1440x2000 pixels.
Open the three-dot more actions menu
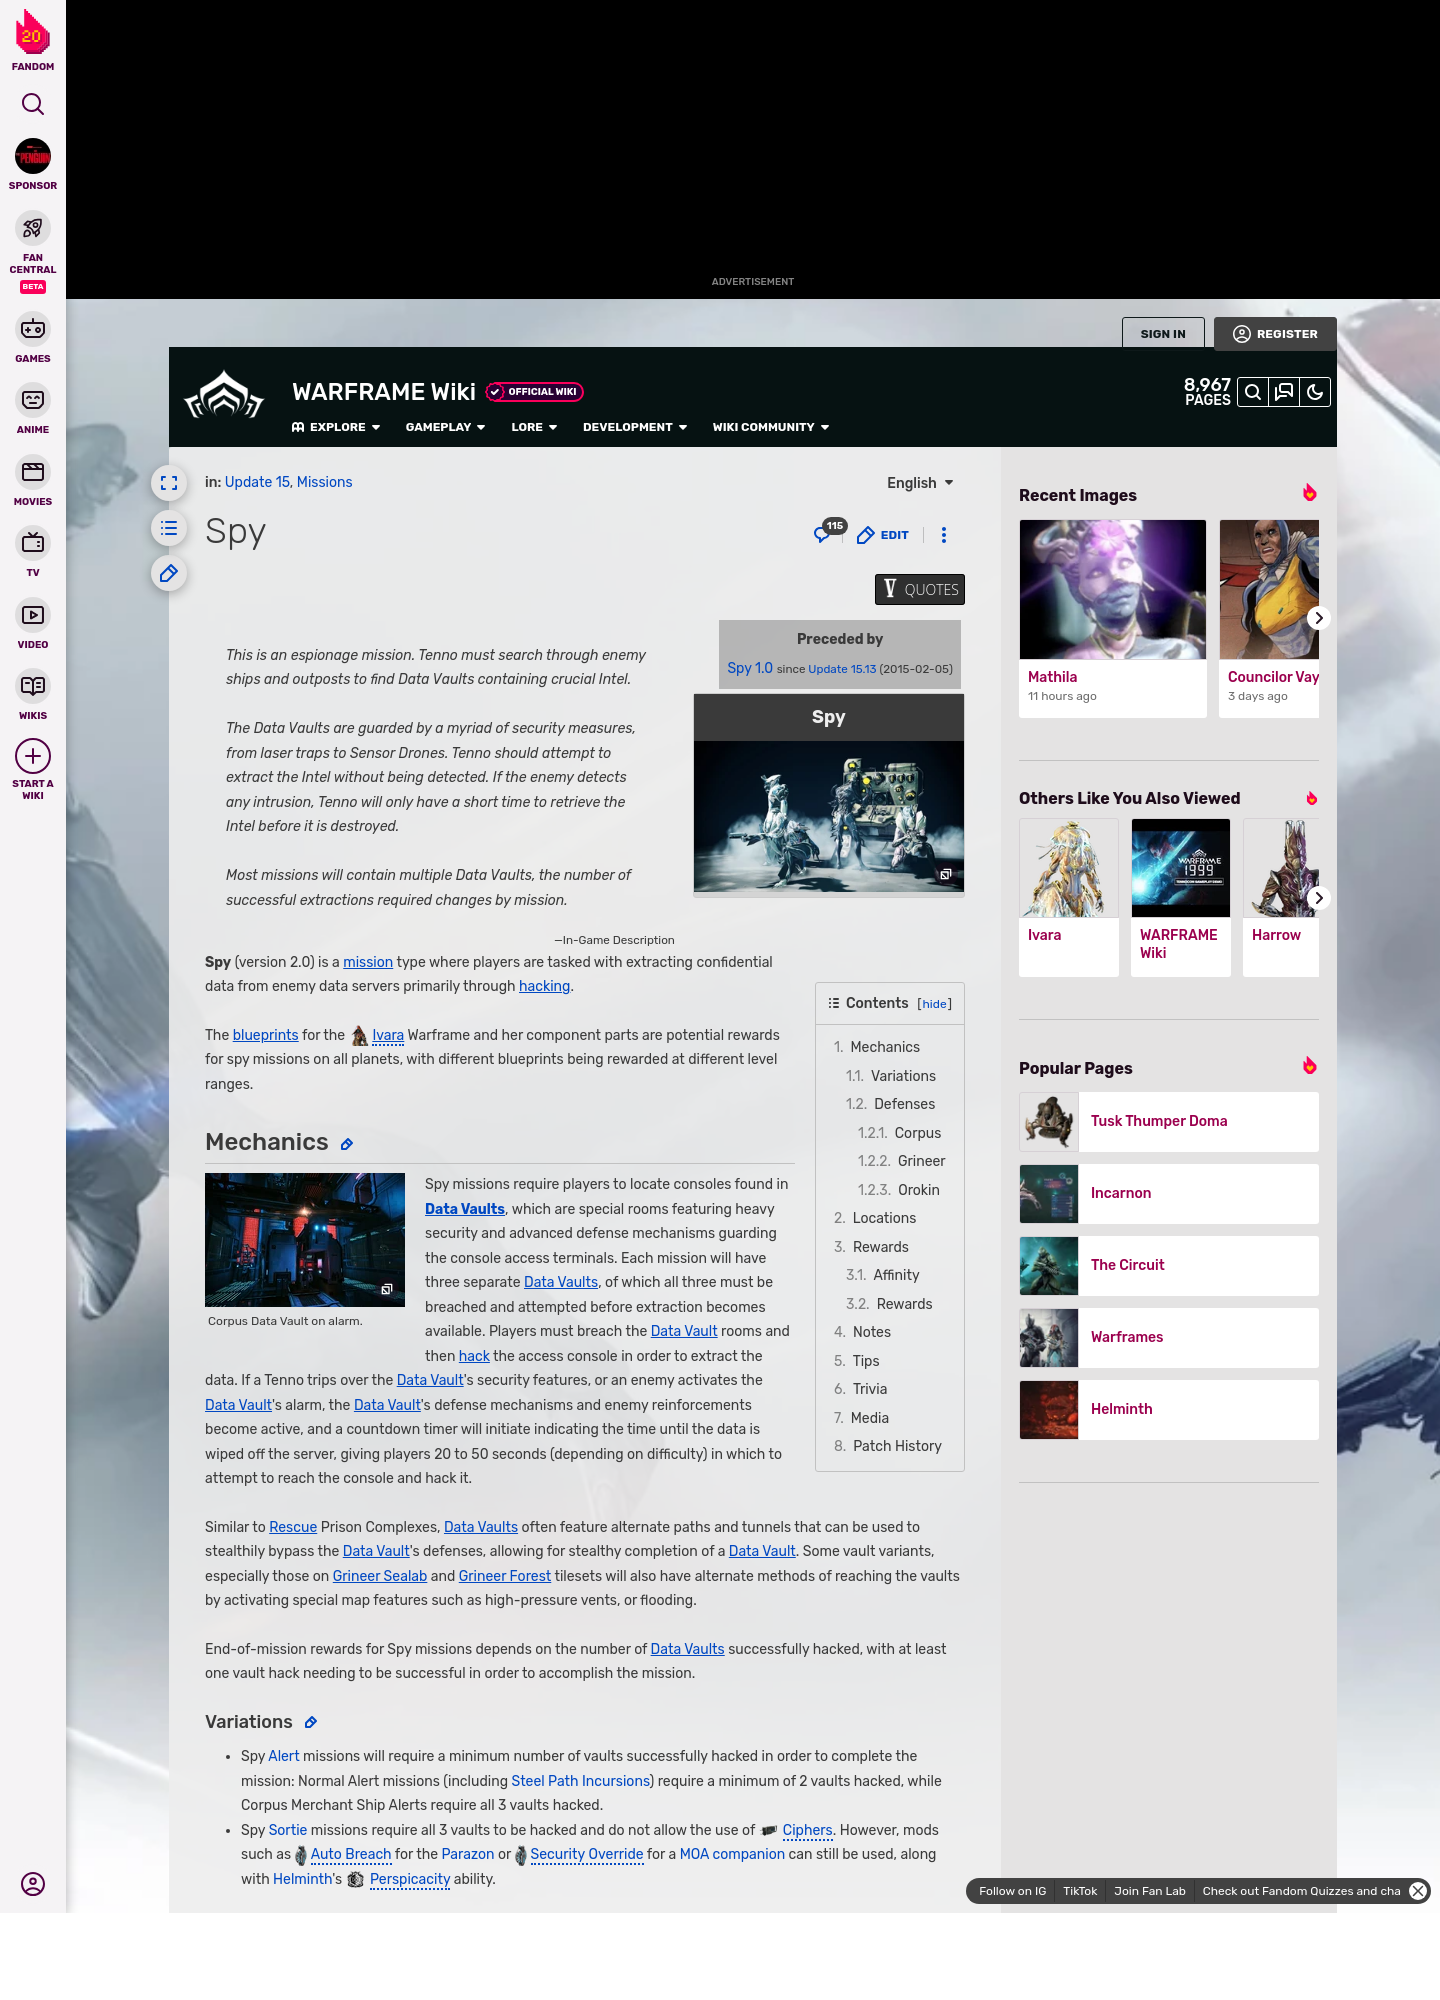(x=943, y=535)
